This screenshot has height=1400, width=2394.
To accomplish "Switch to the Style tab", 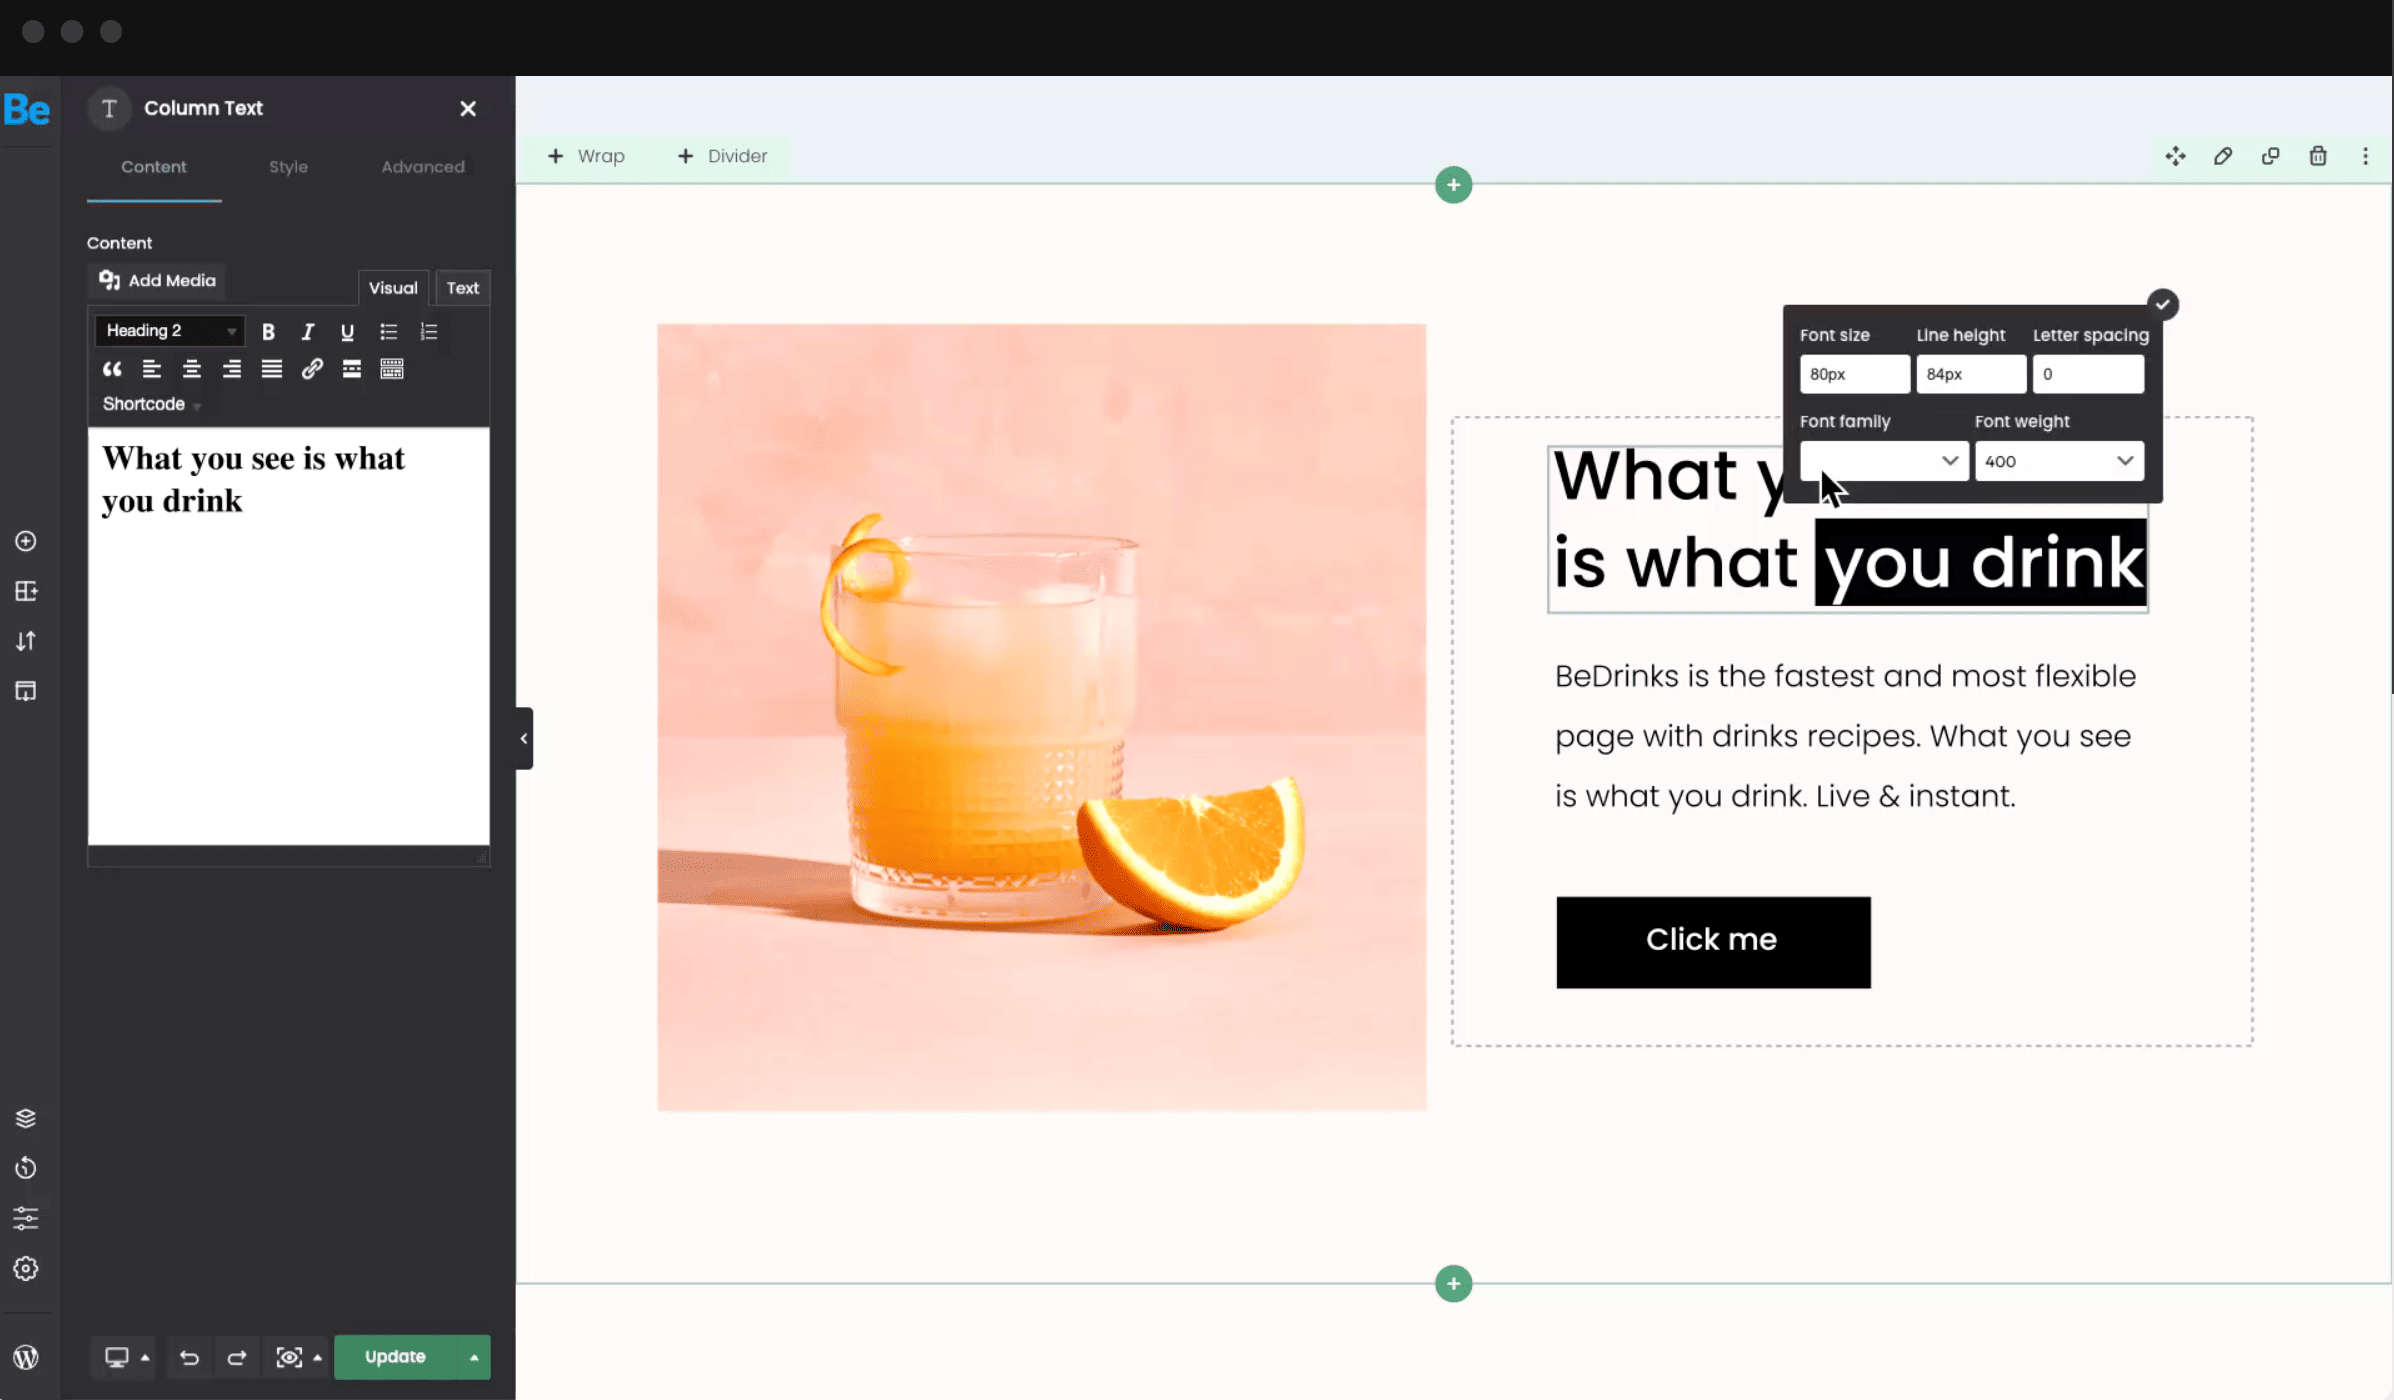I will (288, 167).
